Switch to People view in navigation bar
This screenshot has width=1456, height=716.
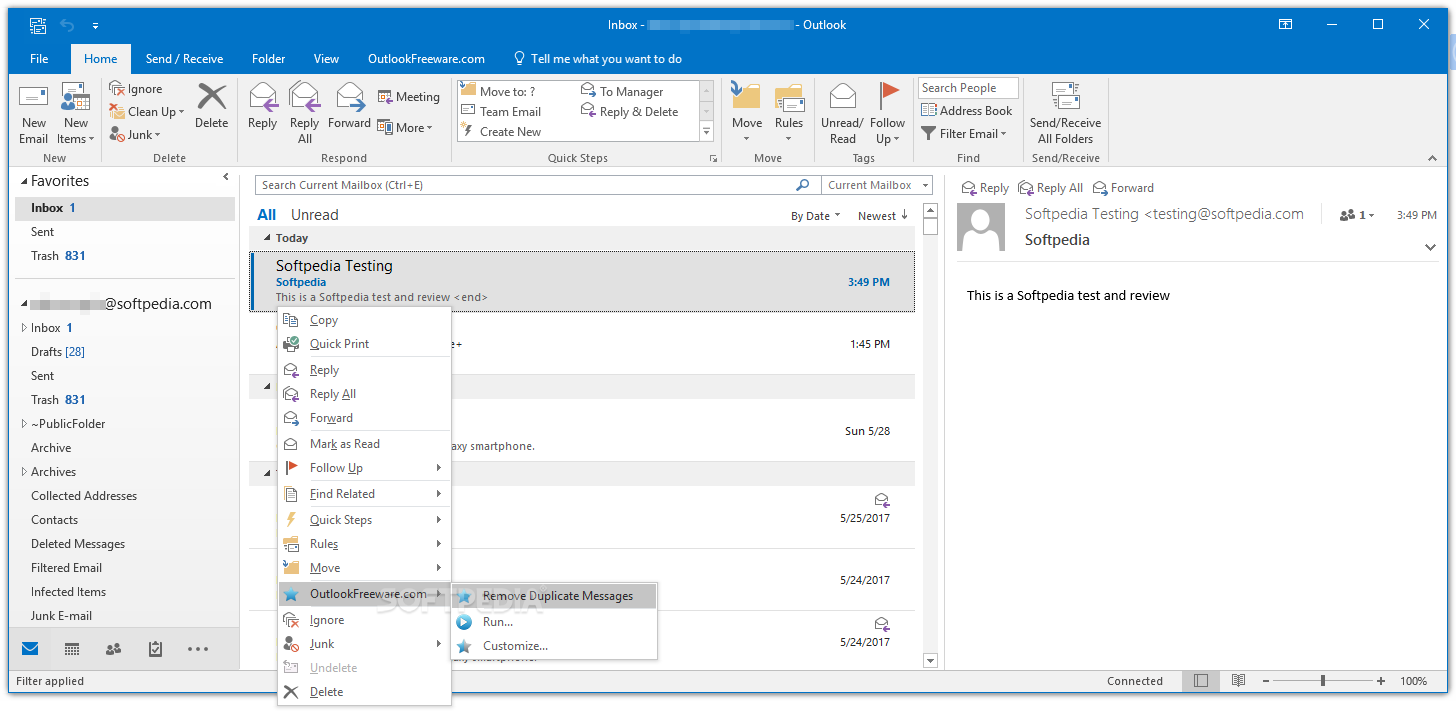point(113,649)
